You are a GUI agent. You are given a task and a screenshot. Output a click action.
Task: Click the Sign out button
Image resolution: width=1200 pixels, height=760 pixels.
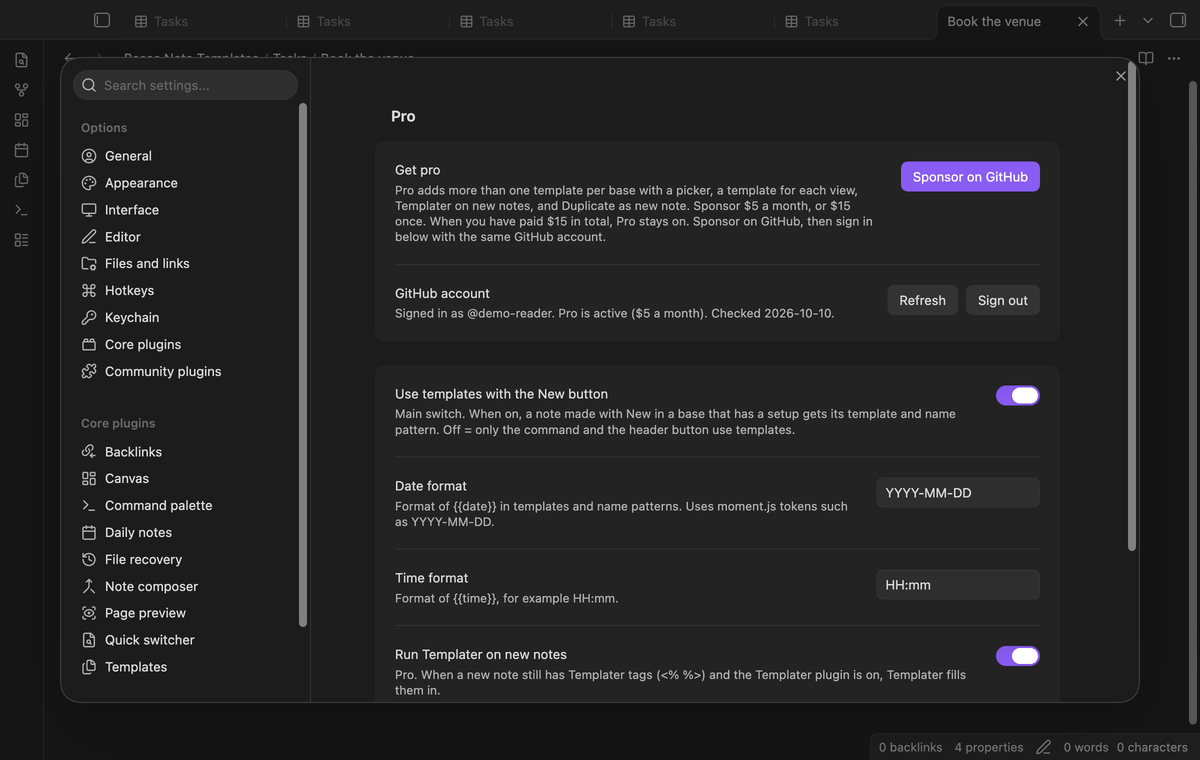pos(1003,300)
